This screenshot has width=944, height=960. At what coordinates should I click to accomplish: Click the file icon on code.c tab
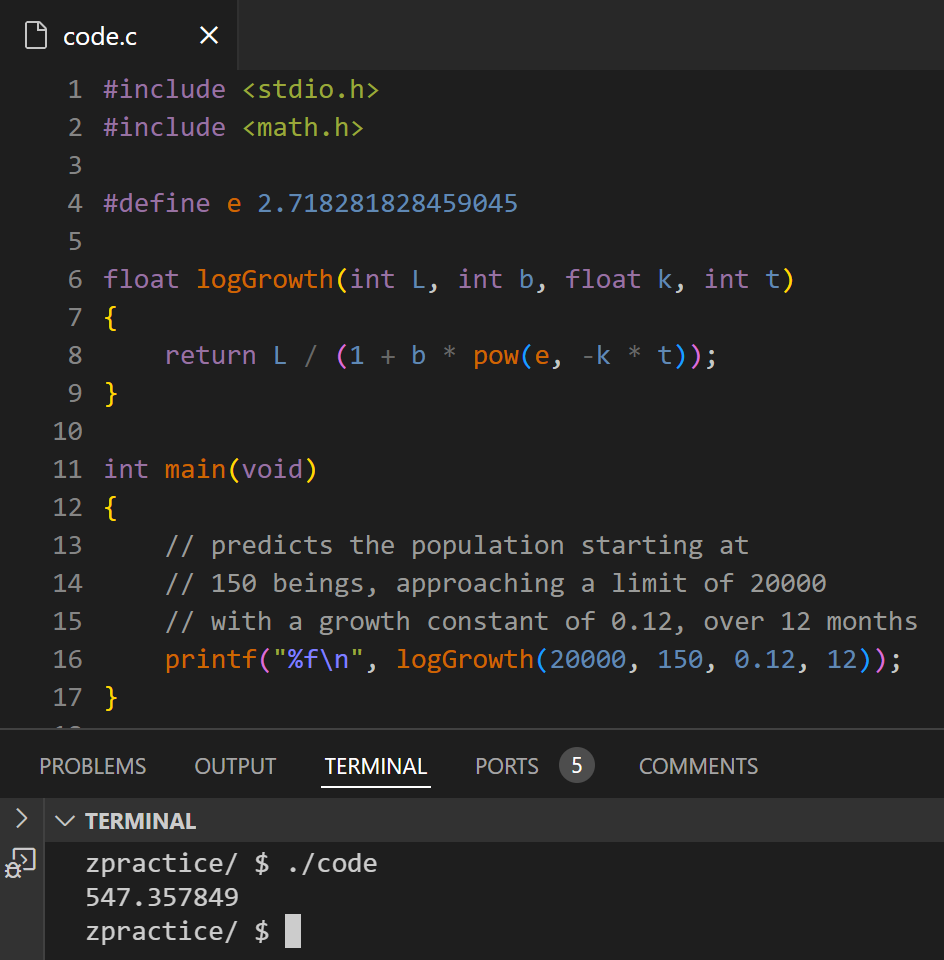tap(36, 35)
